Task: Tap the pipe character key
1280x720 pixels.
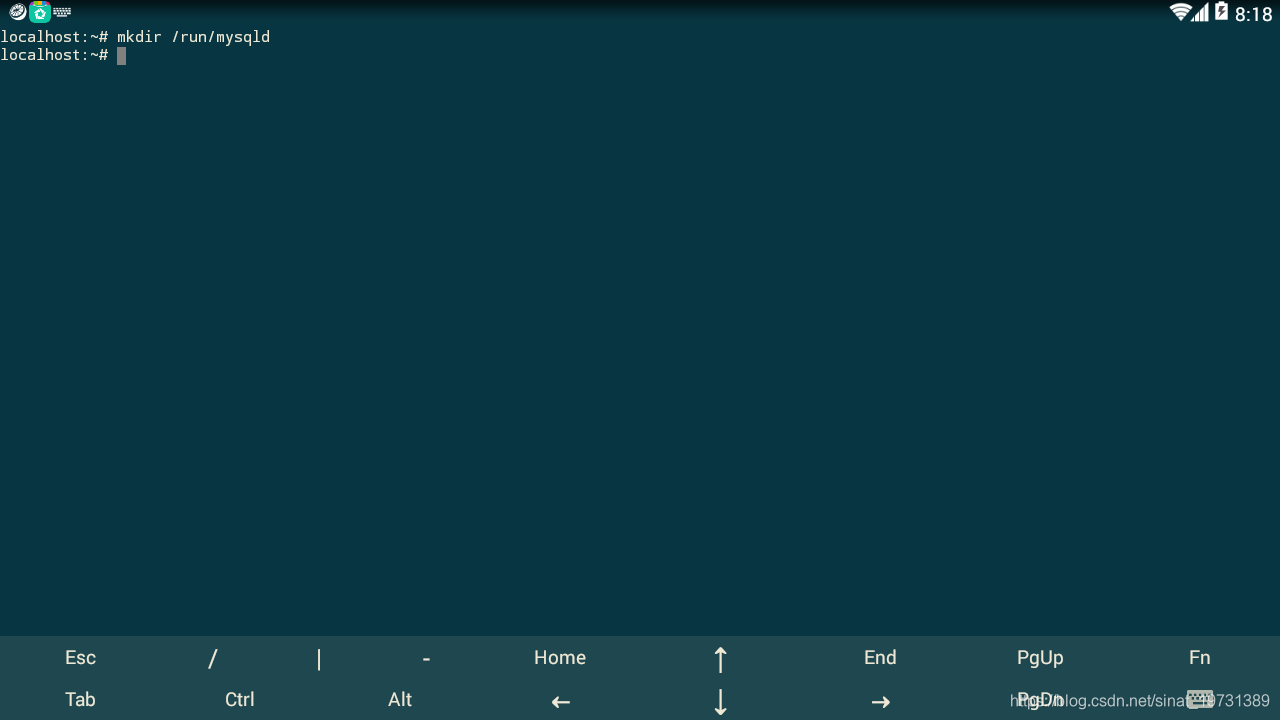Action: [319, 657]
